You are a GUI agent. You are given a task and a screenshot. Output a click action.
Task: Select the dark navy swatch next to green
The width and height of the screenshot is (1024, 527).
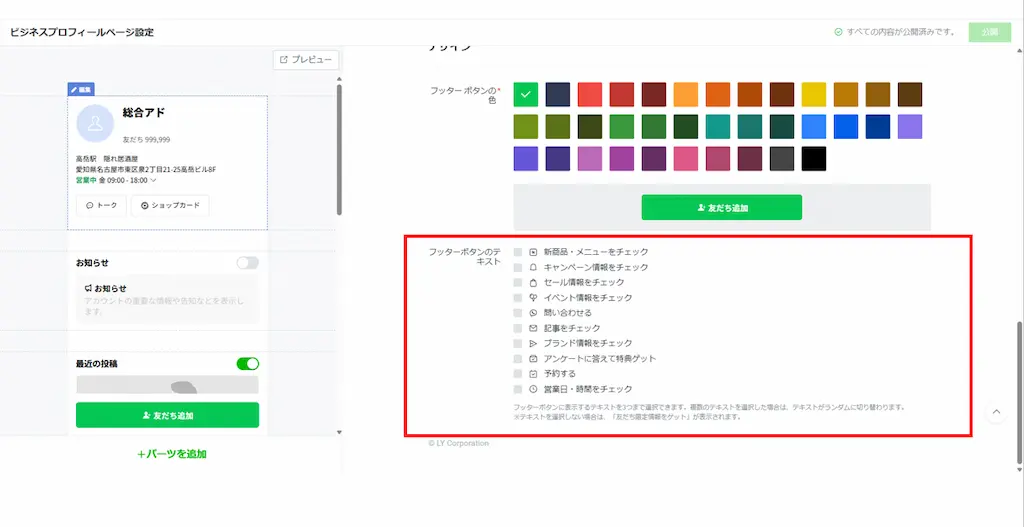(x=558, y=94)
